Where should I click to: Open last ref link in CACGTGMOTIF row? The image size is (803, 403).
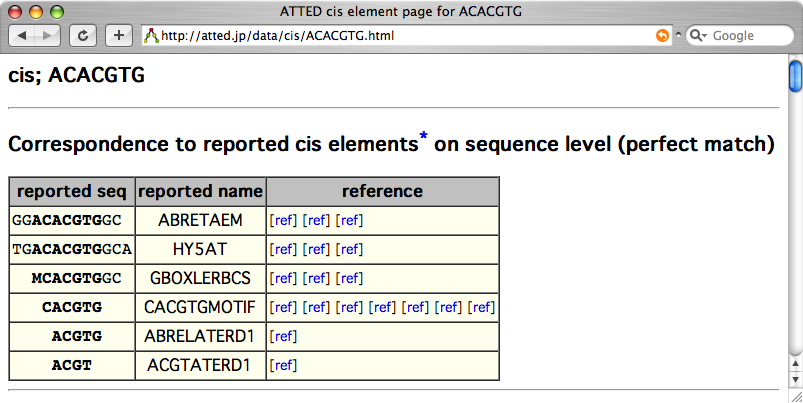(482, 307)
